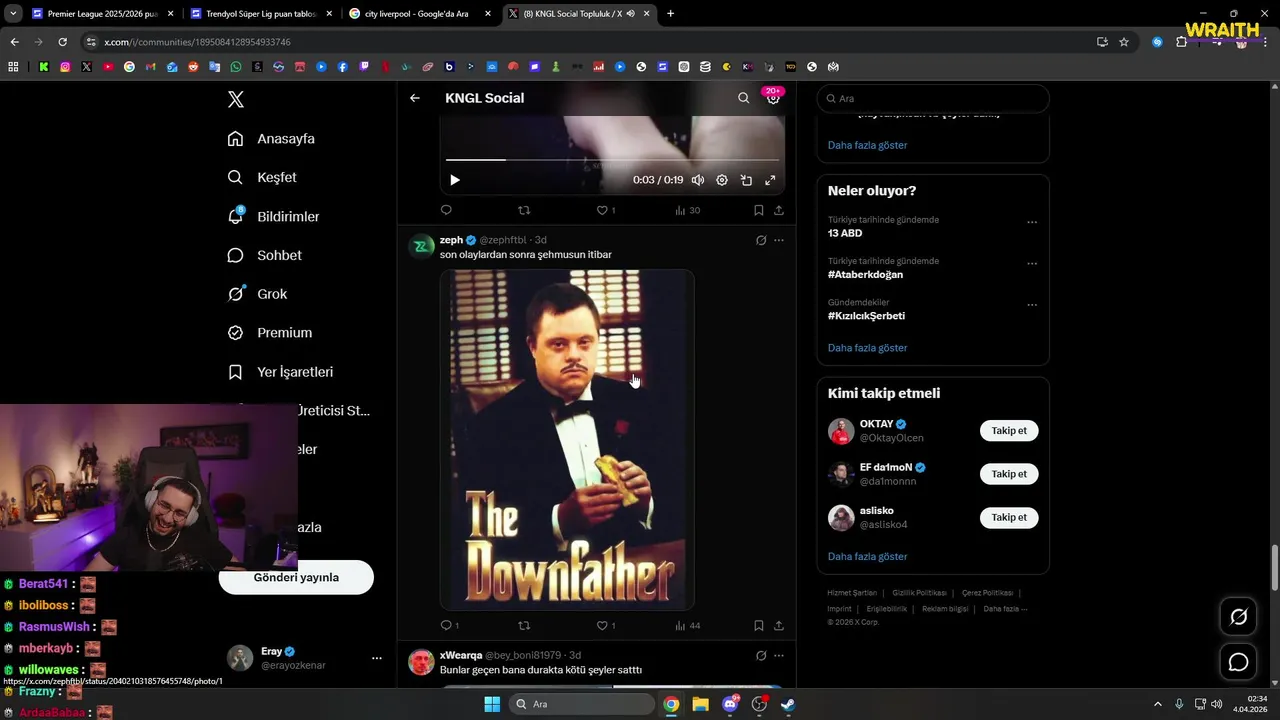This screenshot has width=1280, height=720.
Task: Open options for #Ataberkdoğan trend
Action: pyautogui.click(x=1032, y=264)
